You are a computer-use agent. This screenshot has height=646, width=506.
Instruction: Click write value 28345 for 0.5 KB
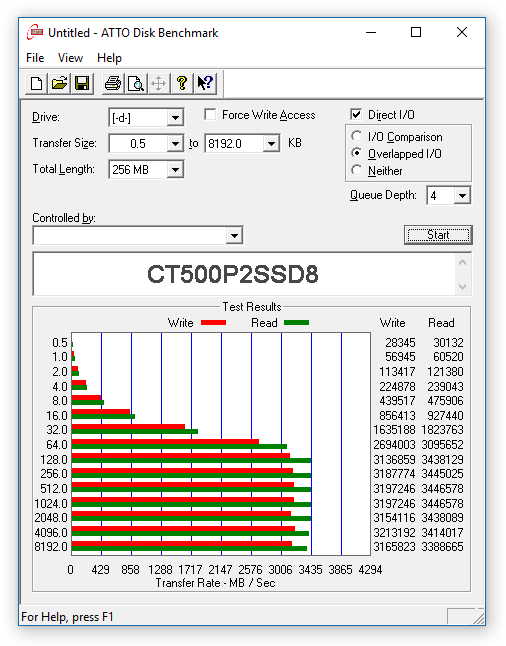(400, 343)
